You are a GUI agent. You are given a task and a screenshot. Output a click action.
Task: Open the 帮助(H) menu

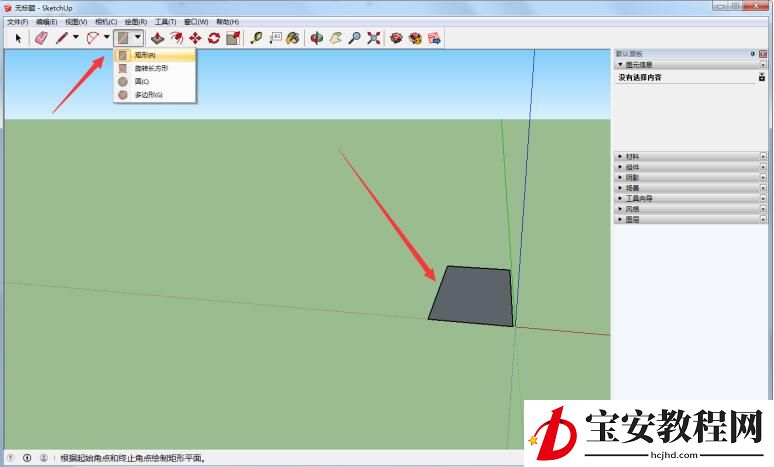(x=228, y=22)
